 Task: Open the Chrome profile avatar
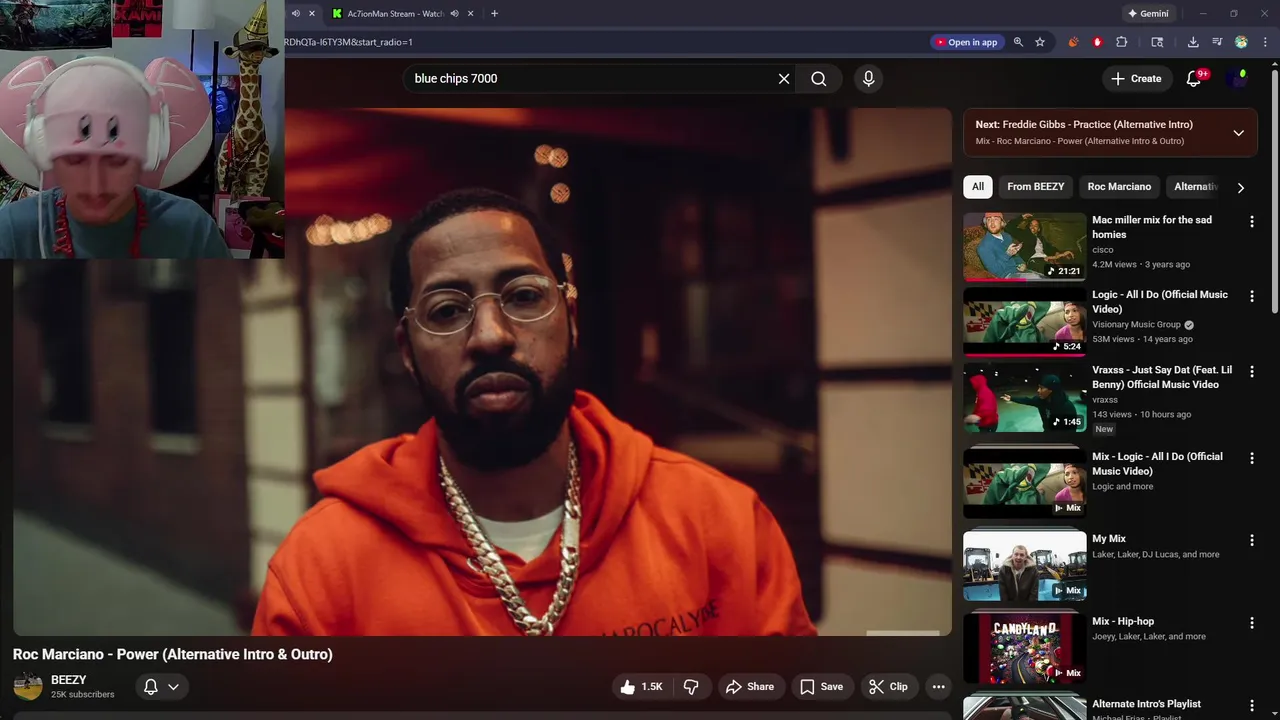[x=1241, y=42]
